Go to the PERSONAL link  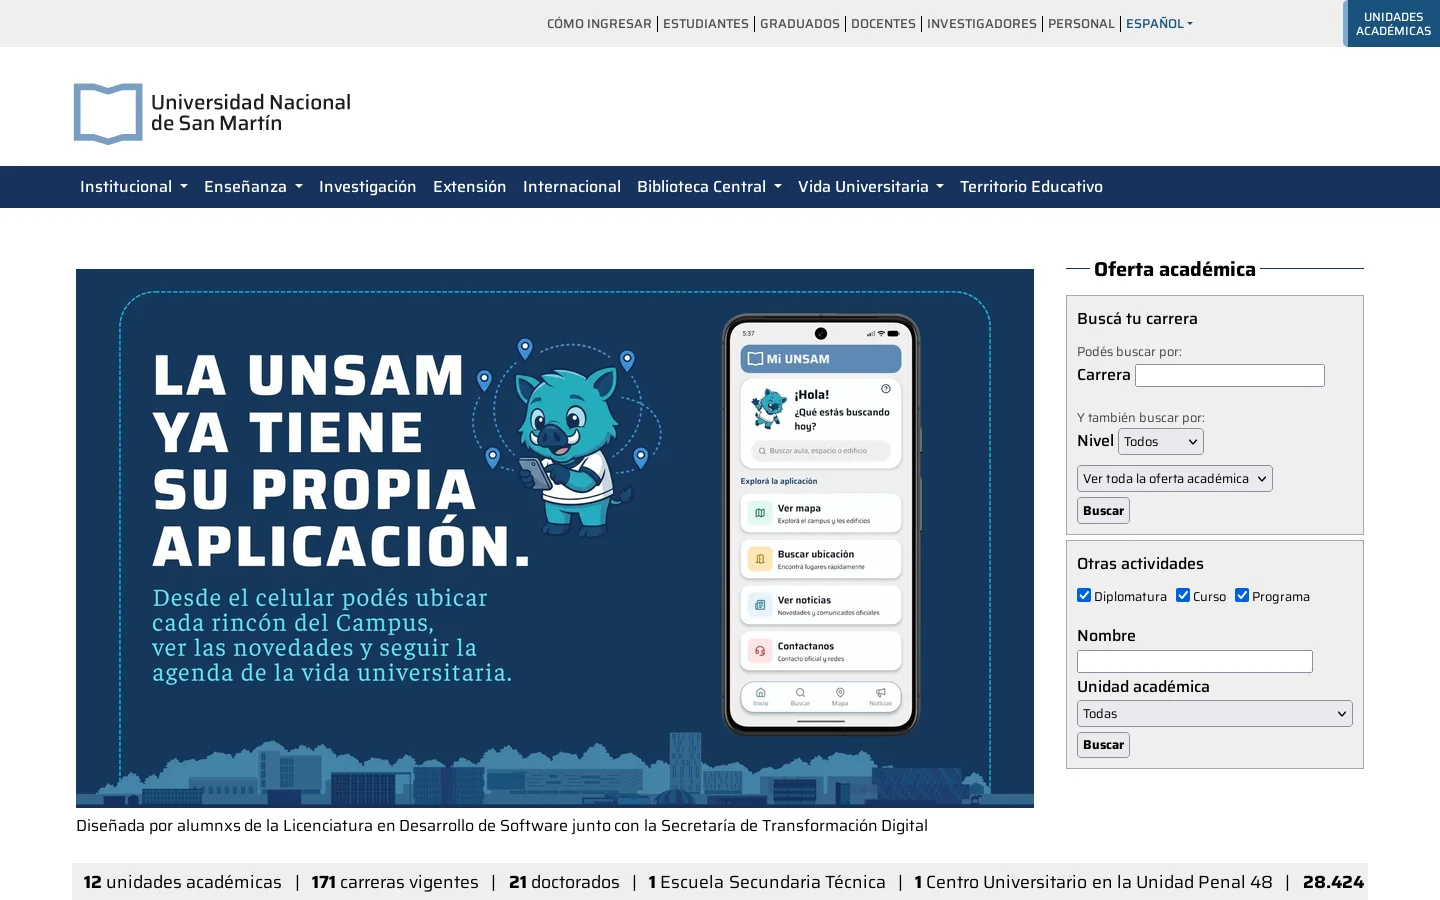click(x=1081, y=23)
